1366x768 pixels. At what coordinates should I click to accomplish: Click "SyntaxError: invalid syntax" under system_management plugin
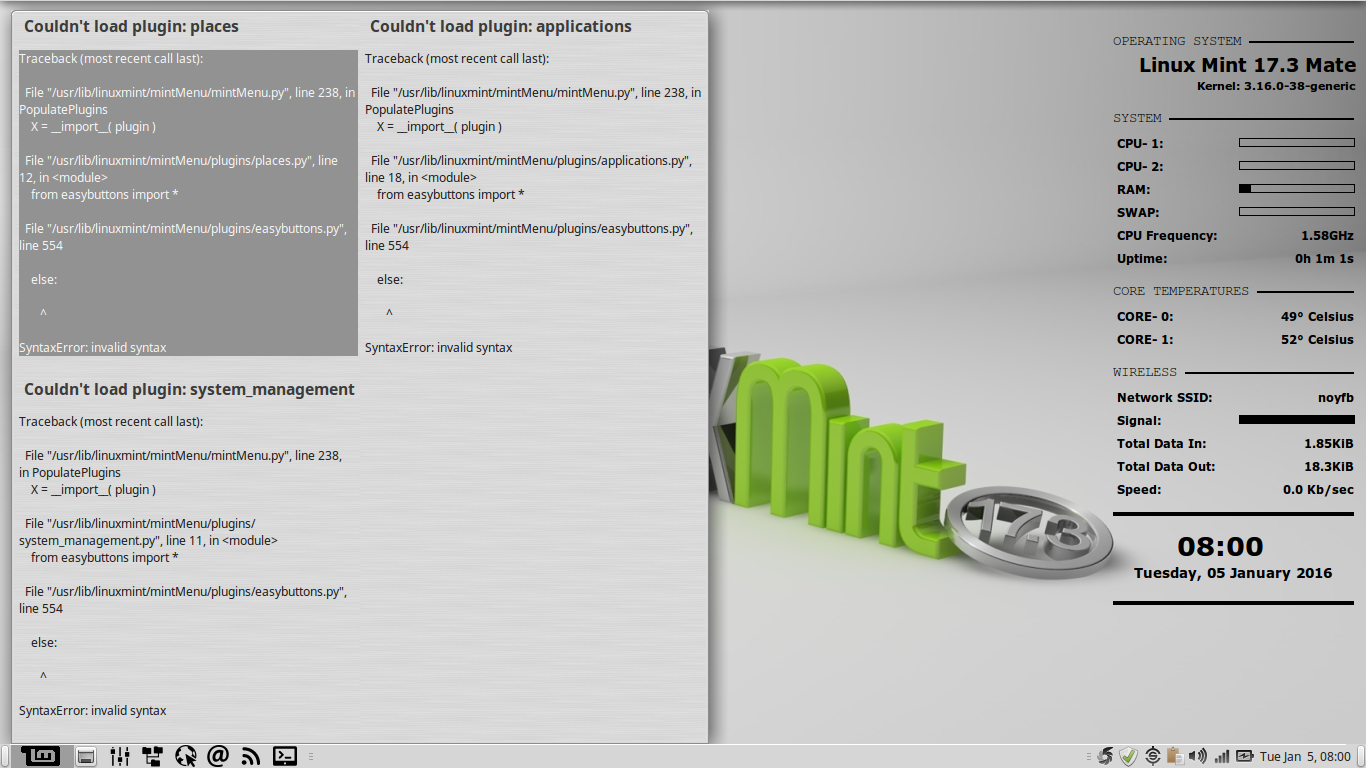[x=93, y=711]
